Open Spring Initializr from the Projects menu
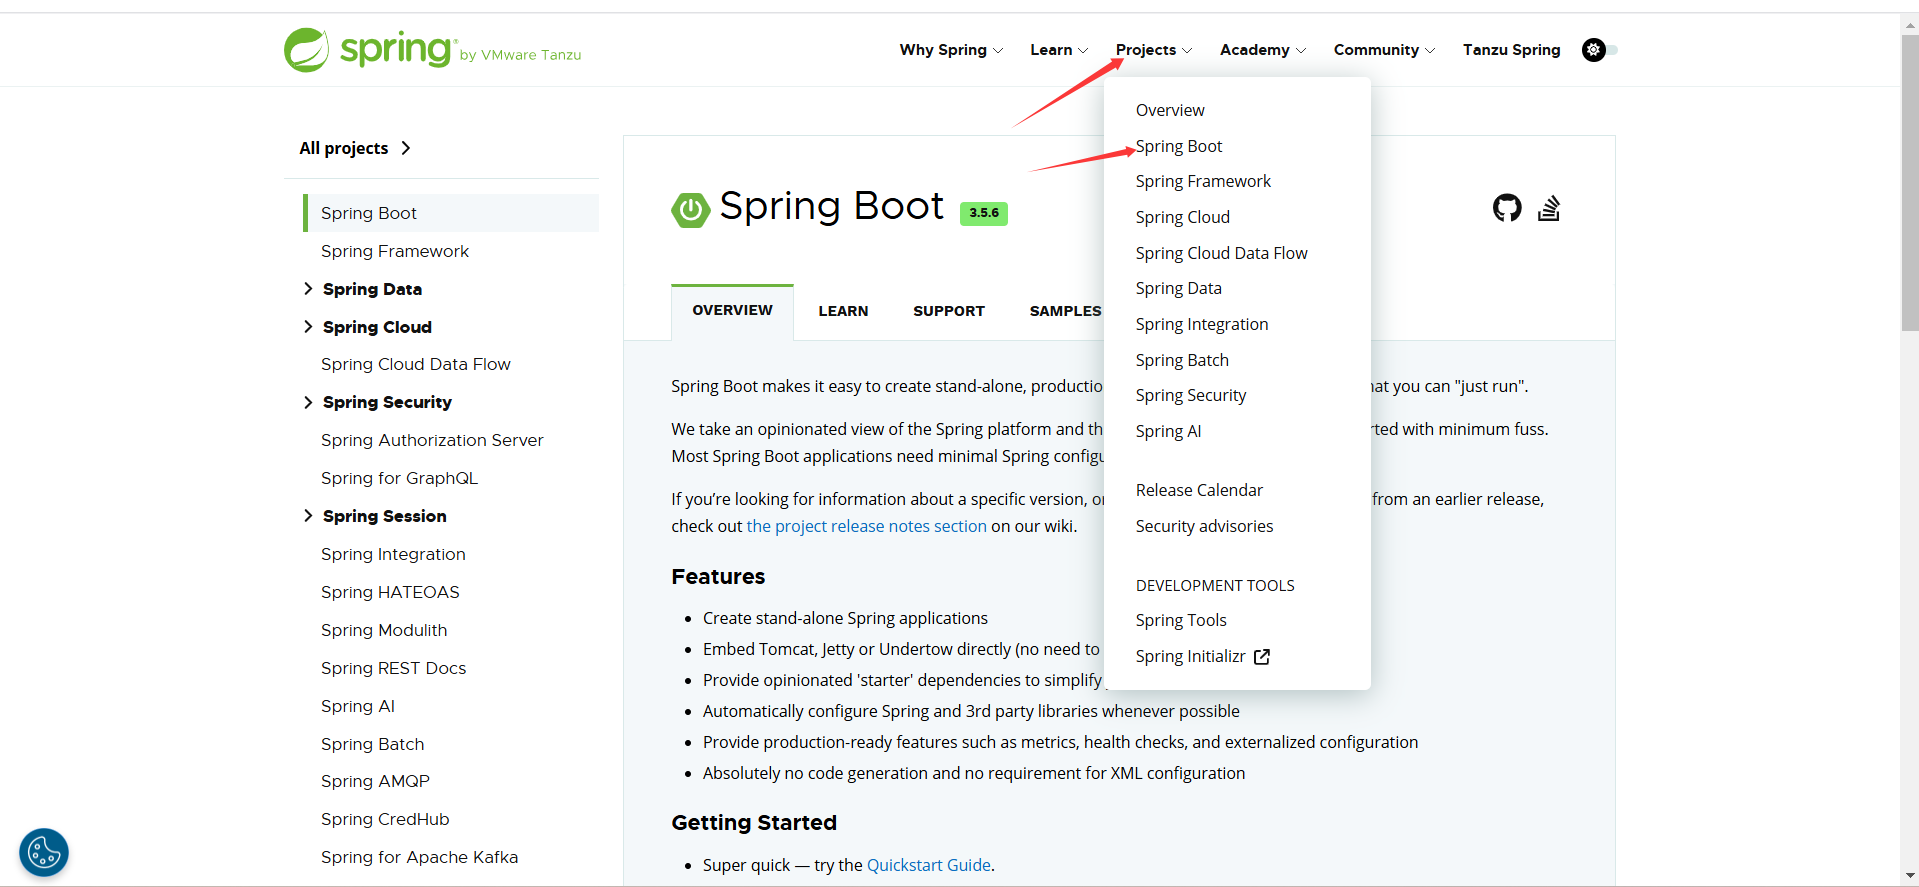 click(1190, 656)
